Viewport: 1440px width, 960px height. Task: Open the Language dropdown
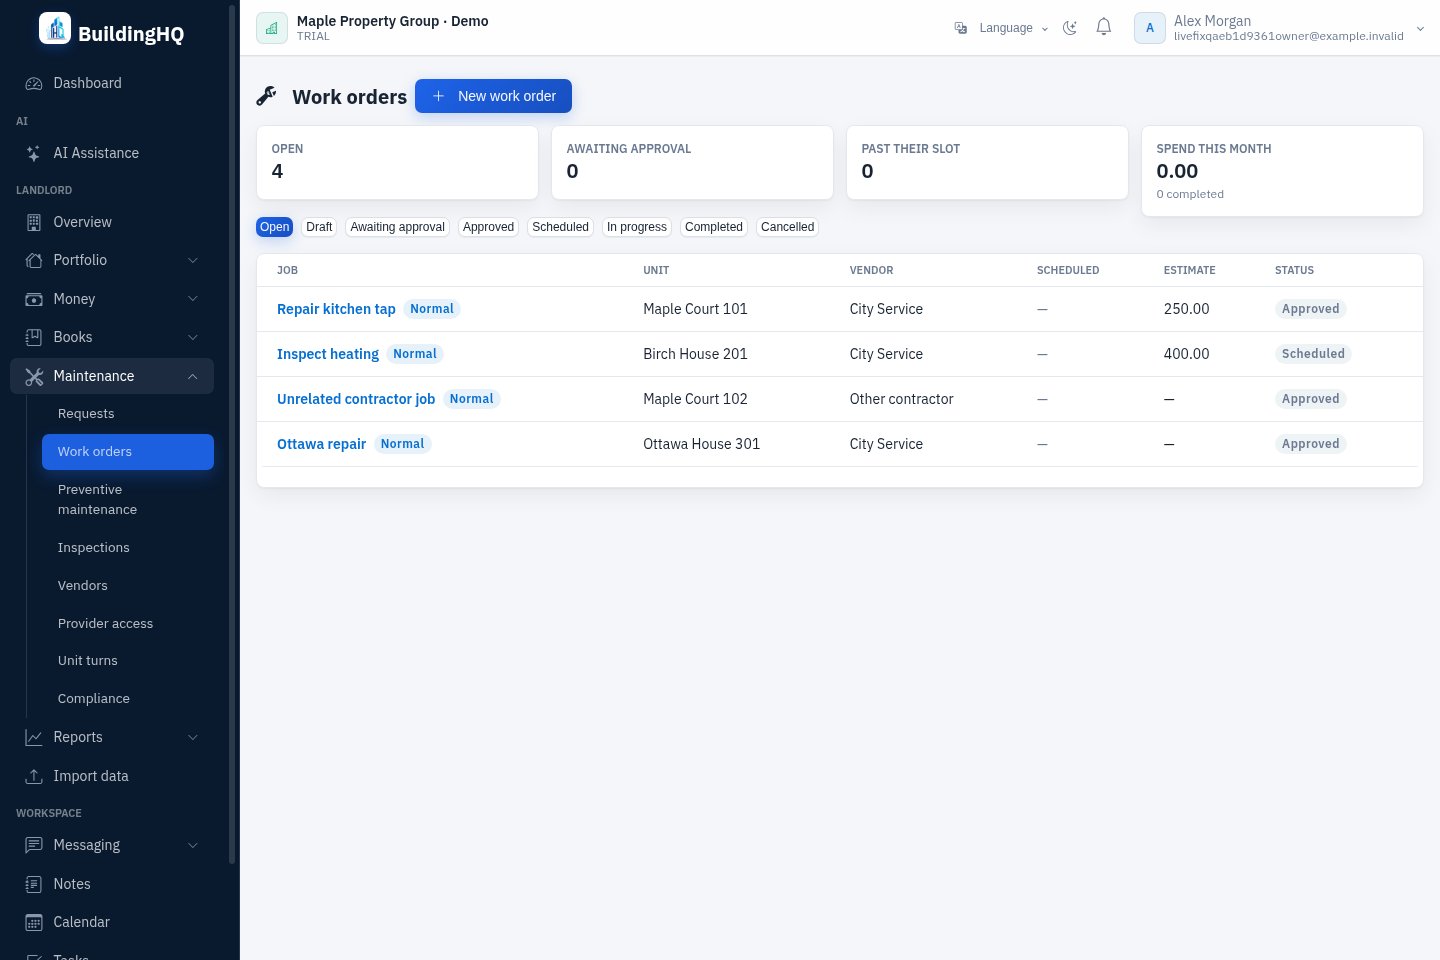[x=1001, y=28]
